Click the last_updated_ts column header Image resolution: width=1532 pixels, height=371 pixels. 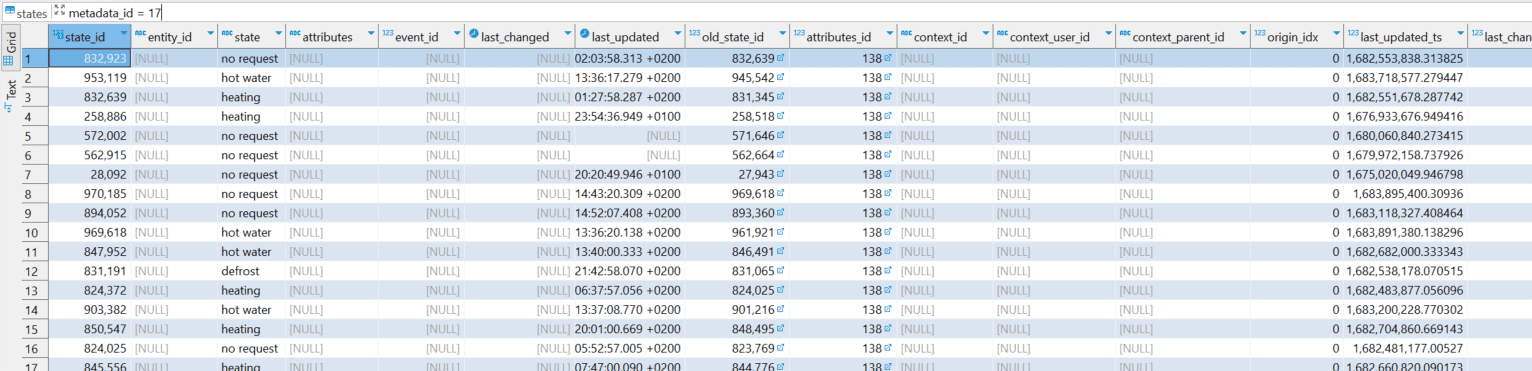(1405, 37)
